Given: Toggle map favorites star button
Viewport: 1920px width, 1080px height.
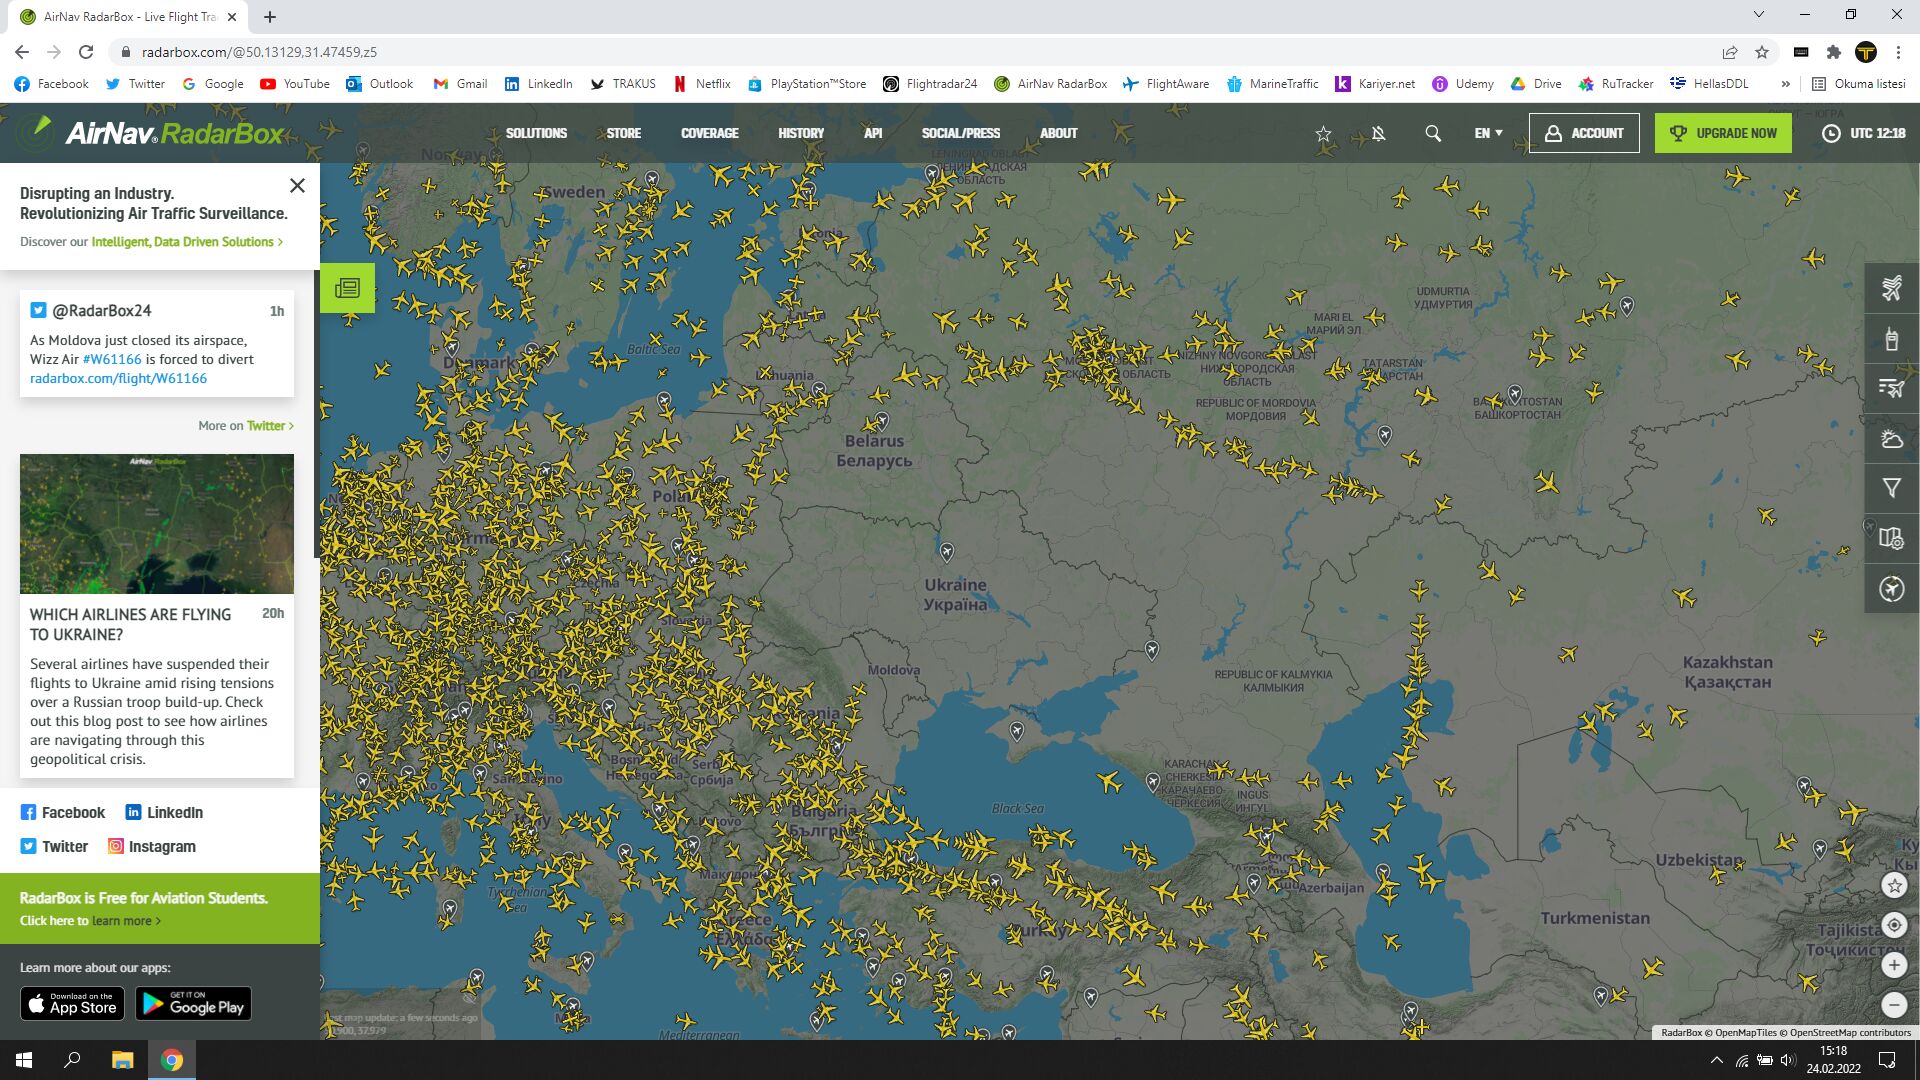Looking at the screenshot, I should point(1894,885).
